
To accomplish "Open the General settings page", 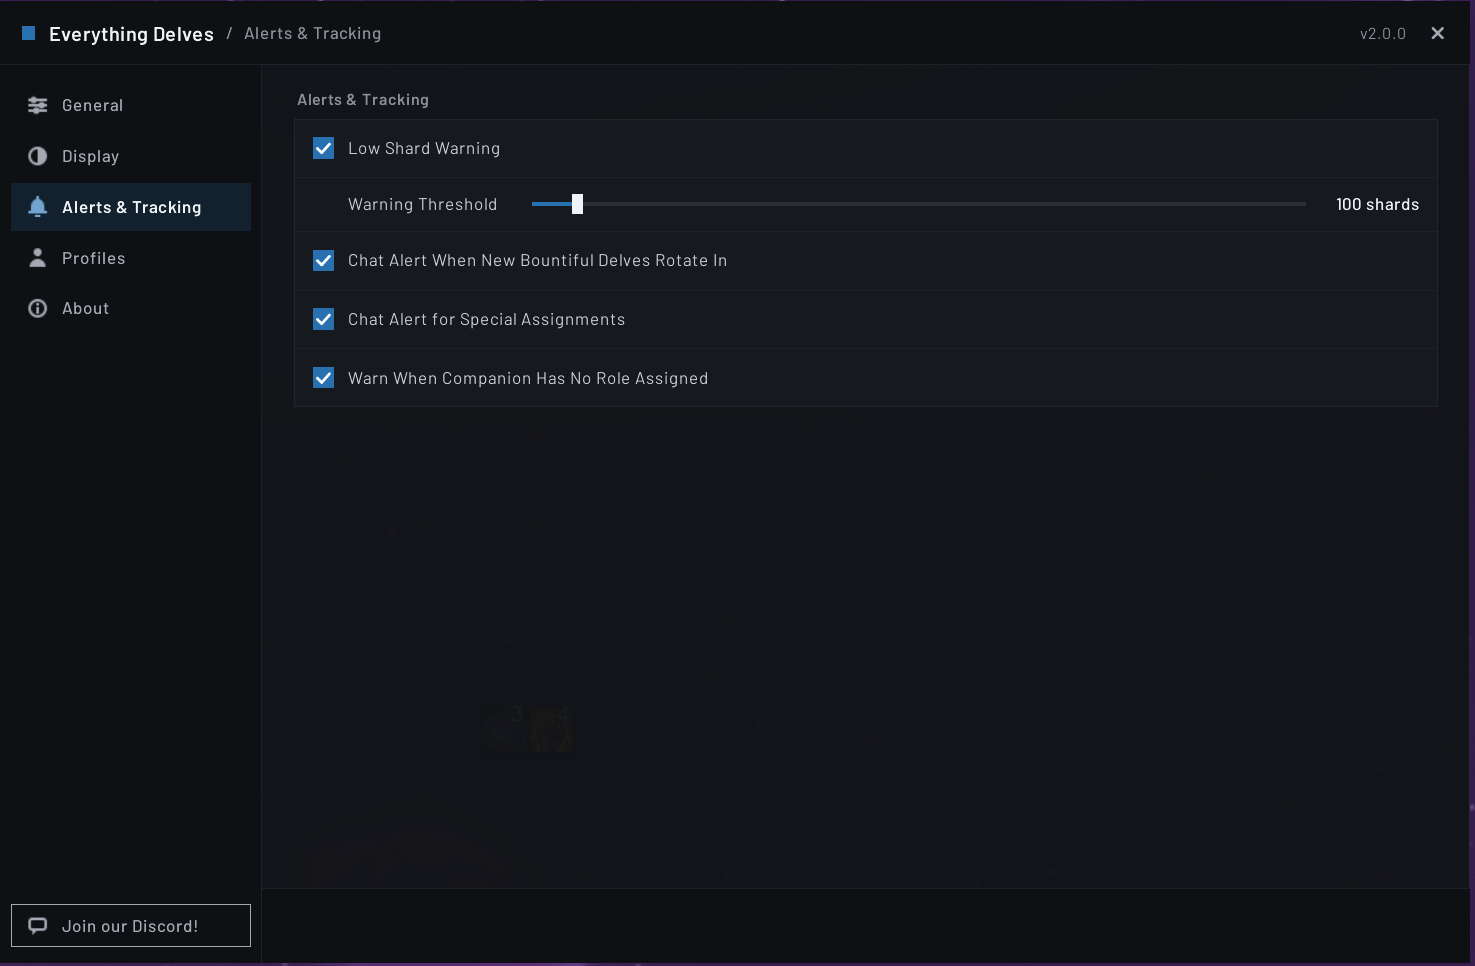I will pyautogui.click(x=131, y=105).
